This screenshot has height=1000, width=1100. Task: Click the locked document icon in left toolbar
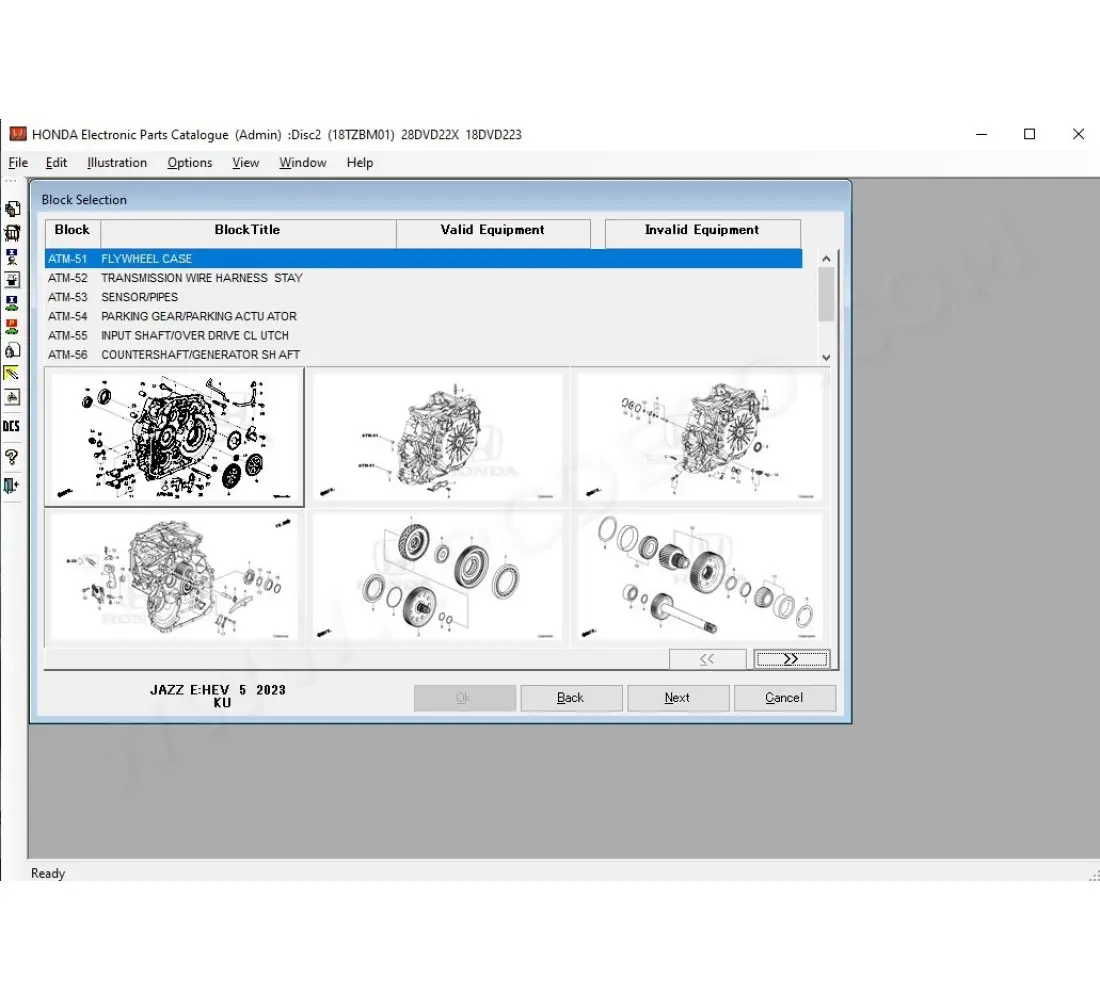point(12,350)
